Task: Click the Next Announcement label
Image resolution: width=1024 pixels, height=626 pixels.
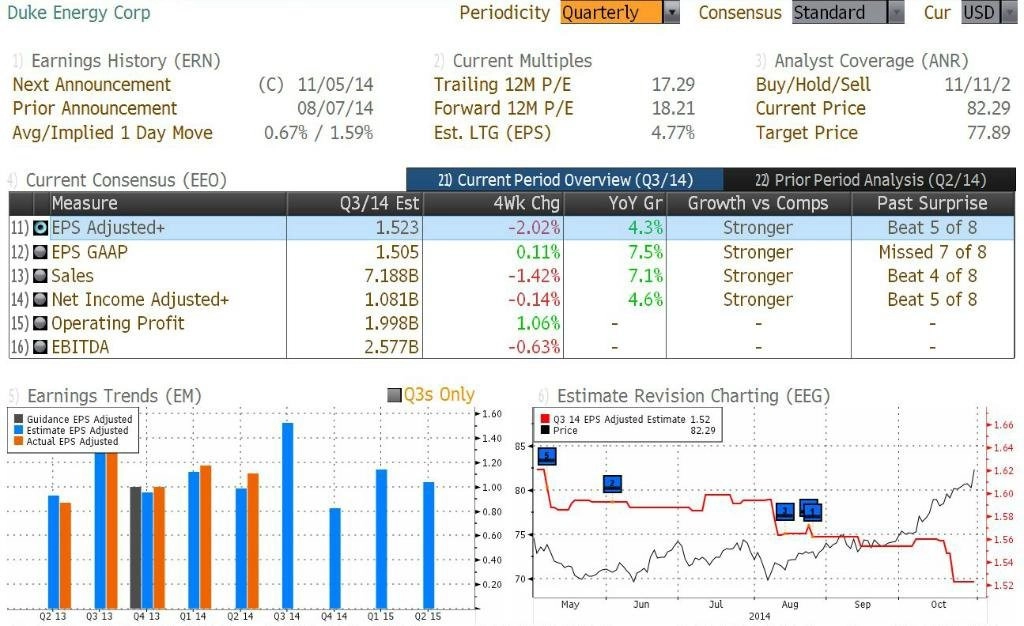Action: 91,85
